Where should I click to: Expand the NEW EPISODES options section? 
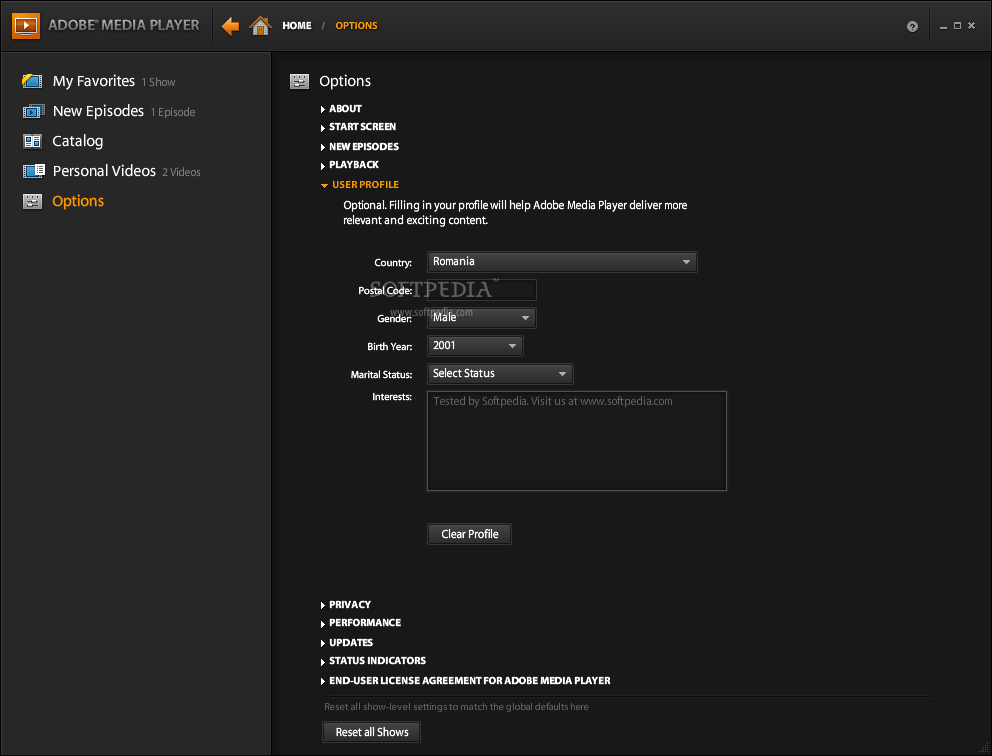point(359,147)
